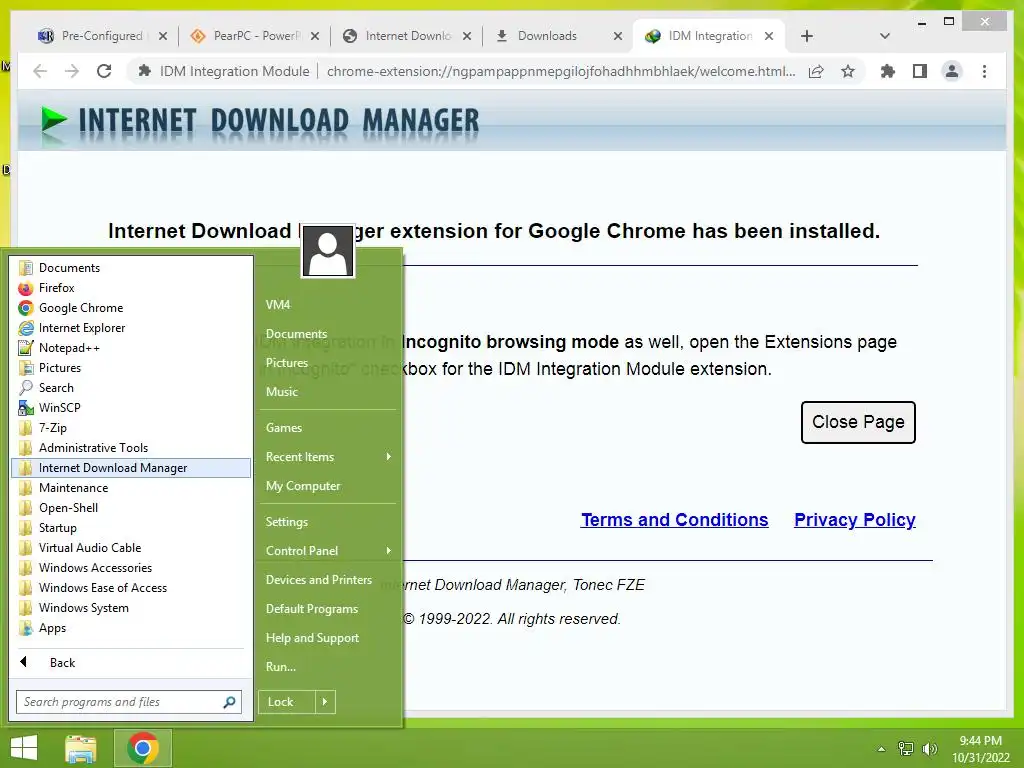The image size is (1024, 768).
Task: Open the shutdown options arrow beside Lock
Action: click(x=325, y=702)
